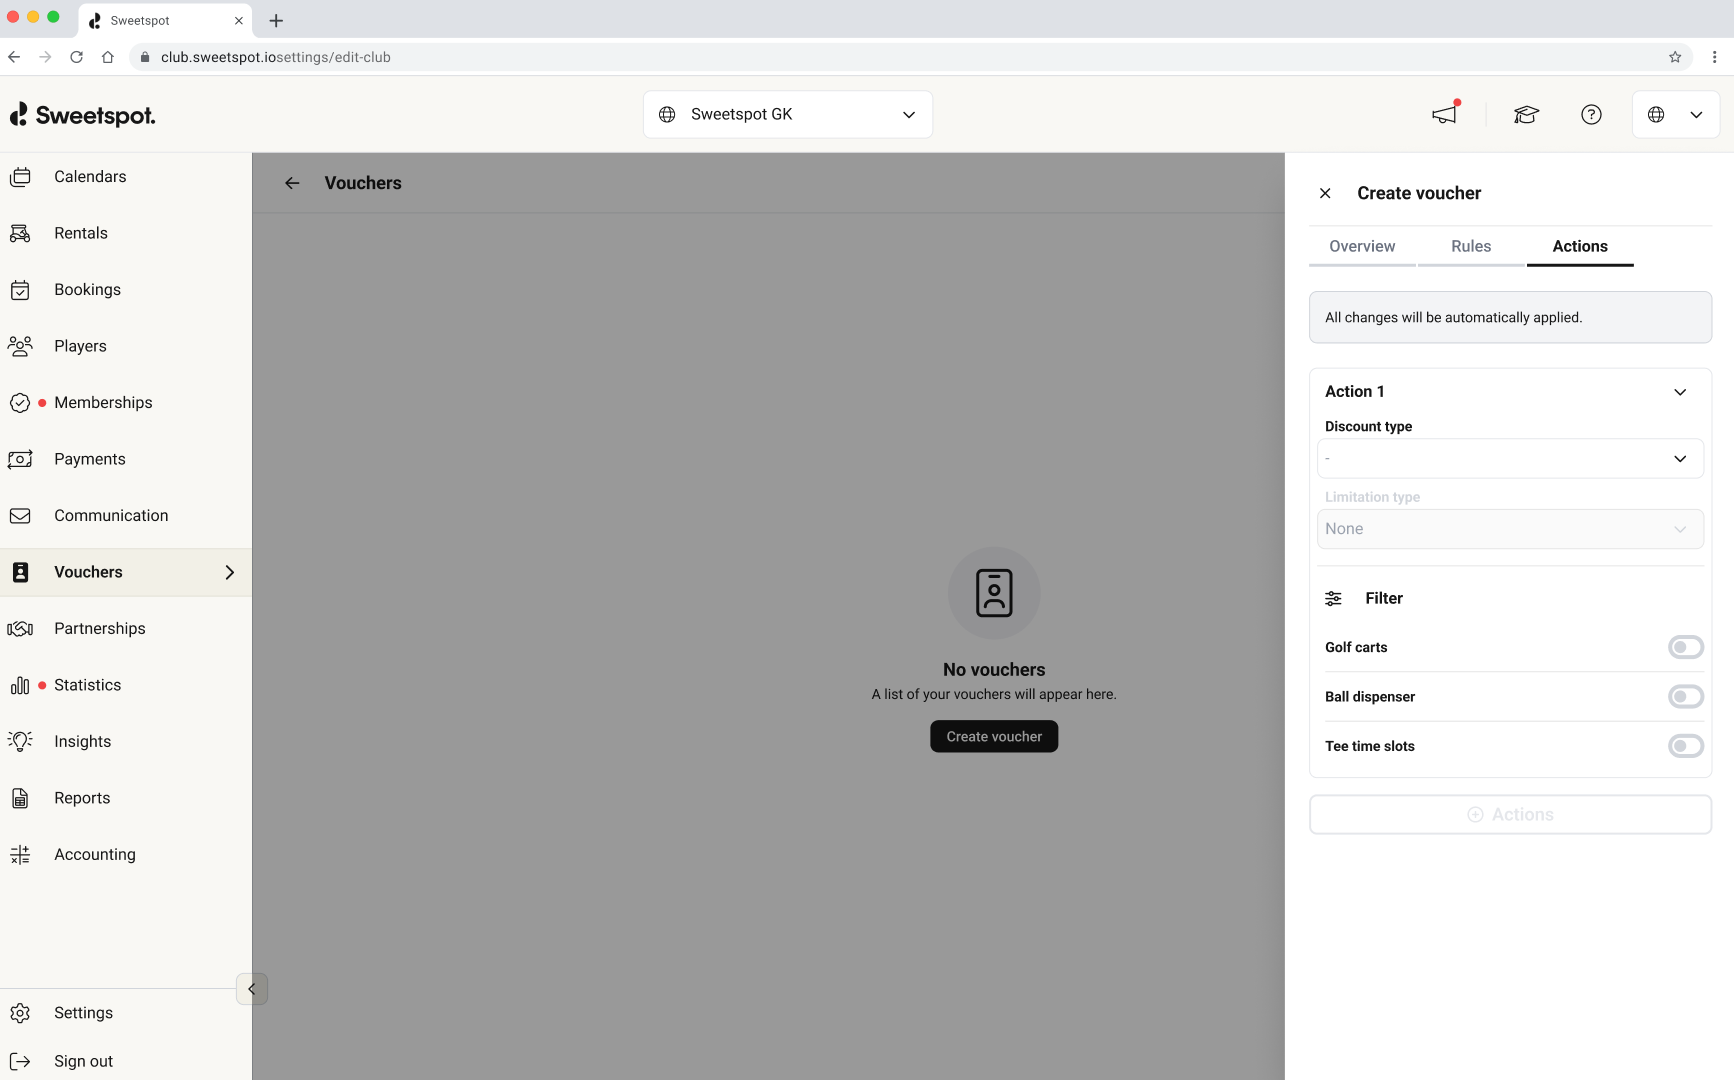Open the Sweetspot GK club selector

[x=788, y=115]
